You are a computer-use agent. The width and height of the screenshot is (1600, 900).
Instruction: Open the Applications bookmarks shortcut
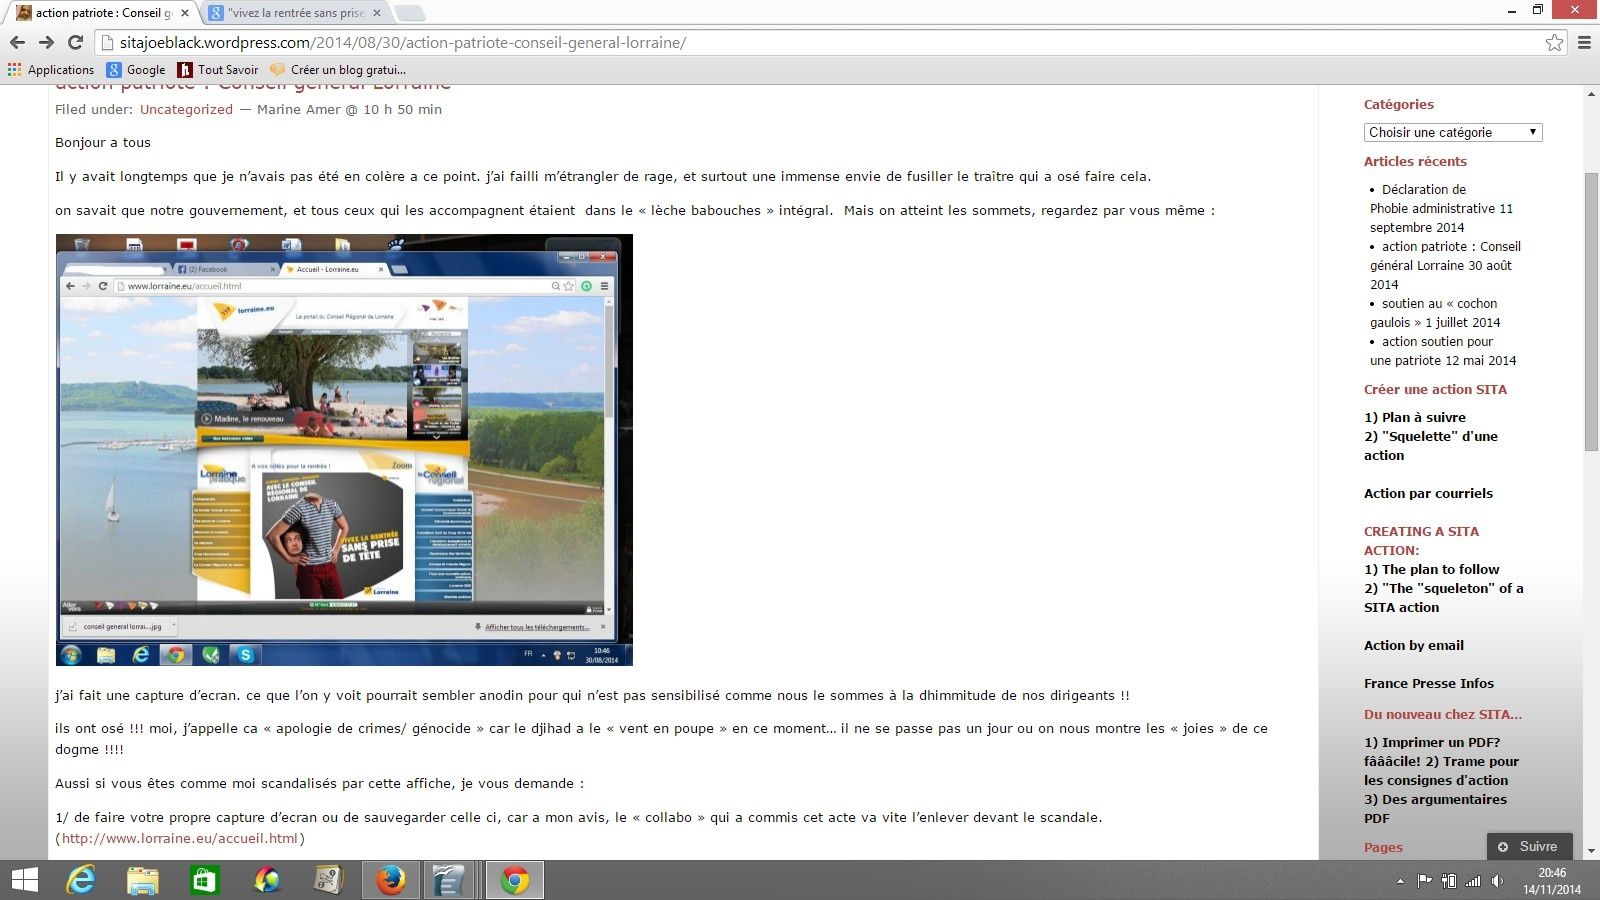tap(51, 69)
